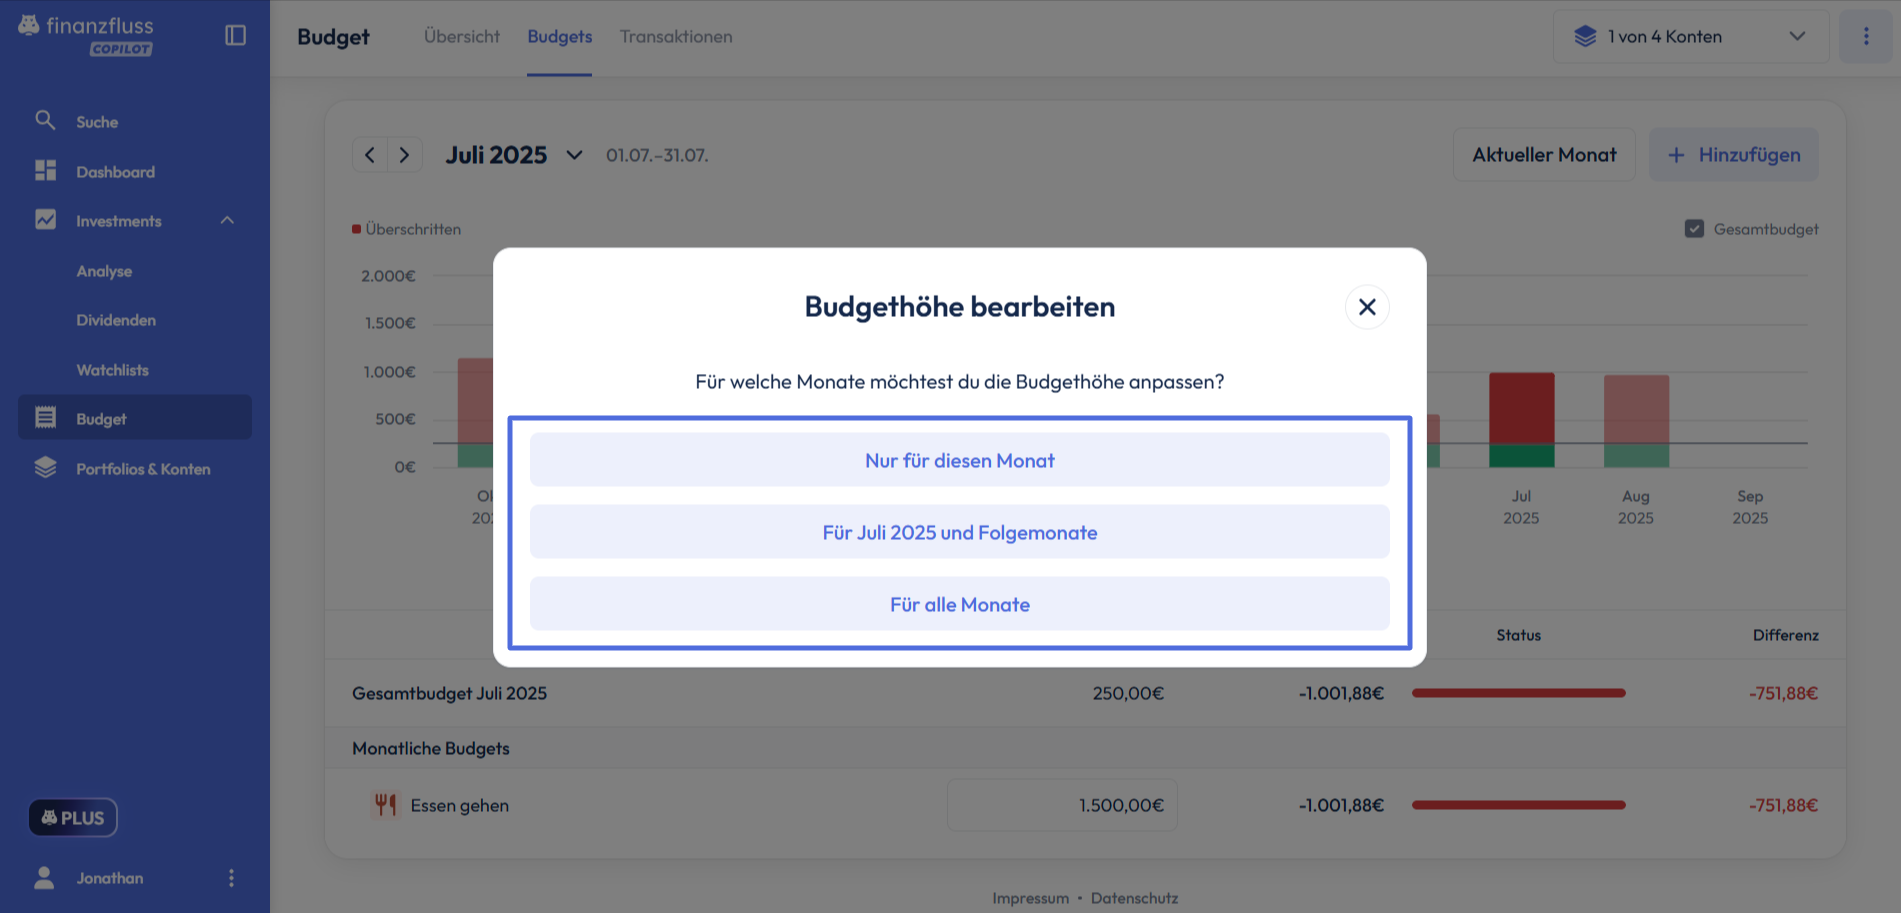Toggle the Gesamtbudget checkbox
This screenshot has width=1901, height=913.
(x=1694, y=229)
